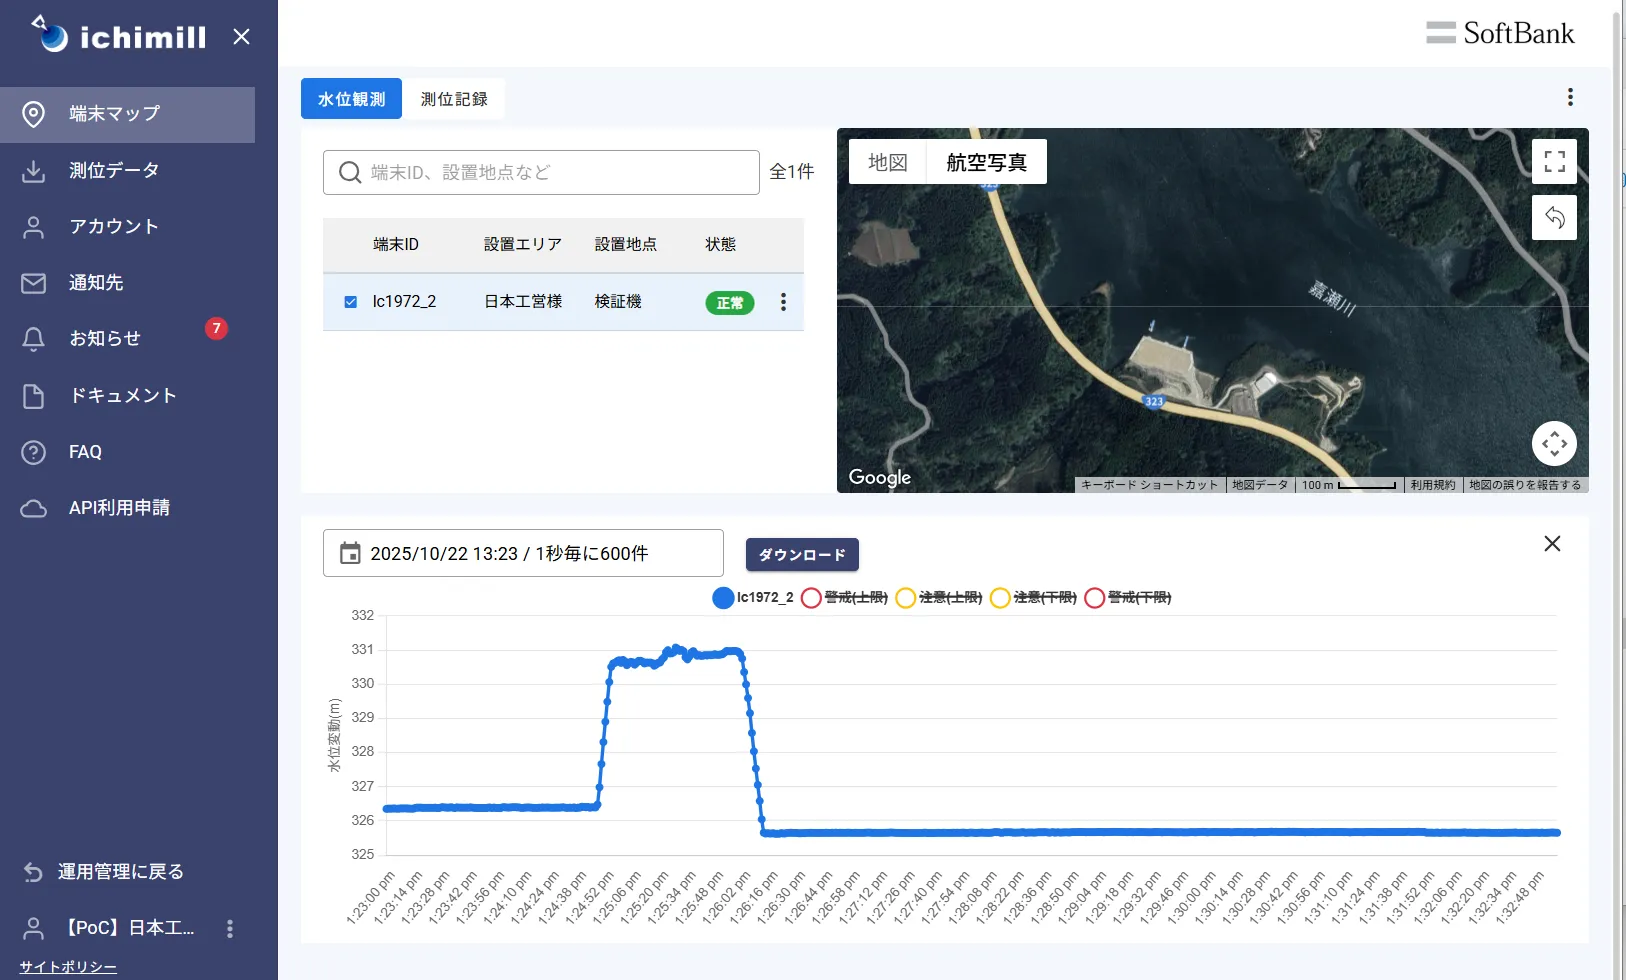Toggle the 注意(下限) legend series
The height and width of the screenshot is (980, 1626).
(1000, 598)
